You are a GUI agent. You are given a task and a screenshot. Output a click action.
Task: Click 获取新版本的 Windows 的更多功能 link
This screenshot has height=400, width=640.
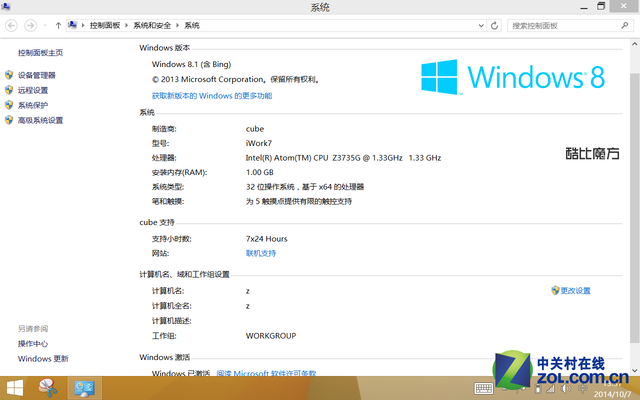click(x=212, y=96)
